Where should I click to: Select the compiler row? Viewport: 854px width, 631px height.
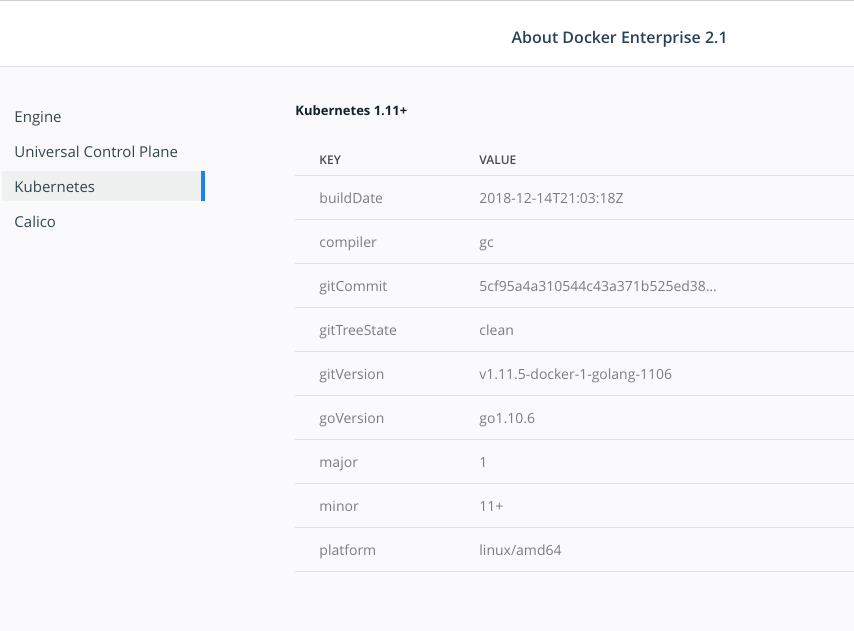[x=349, y=242]
